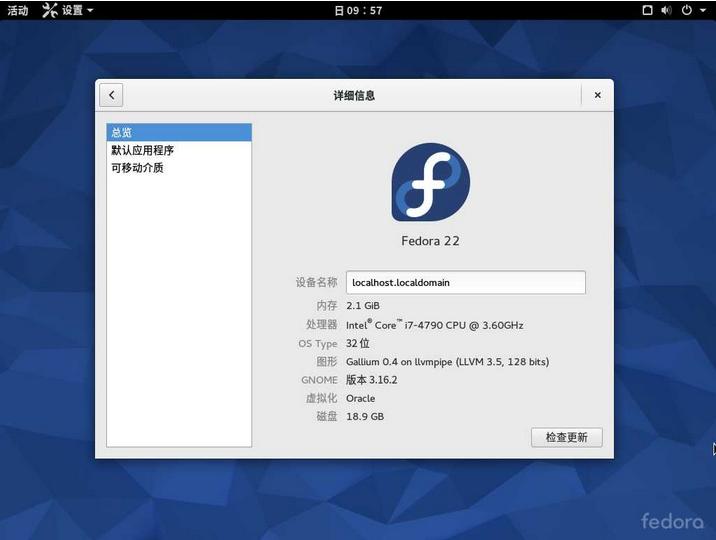Image resolution: width=716 pixels, height=540 pixels.
Task: Click the OS Type value 32 位
Action: click(358, 343)
